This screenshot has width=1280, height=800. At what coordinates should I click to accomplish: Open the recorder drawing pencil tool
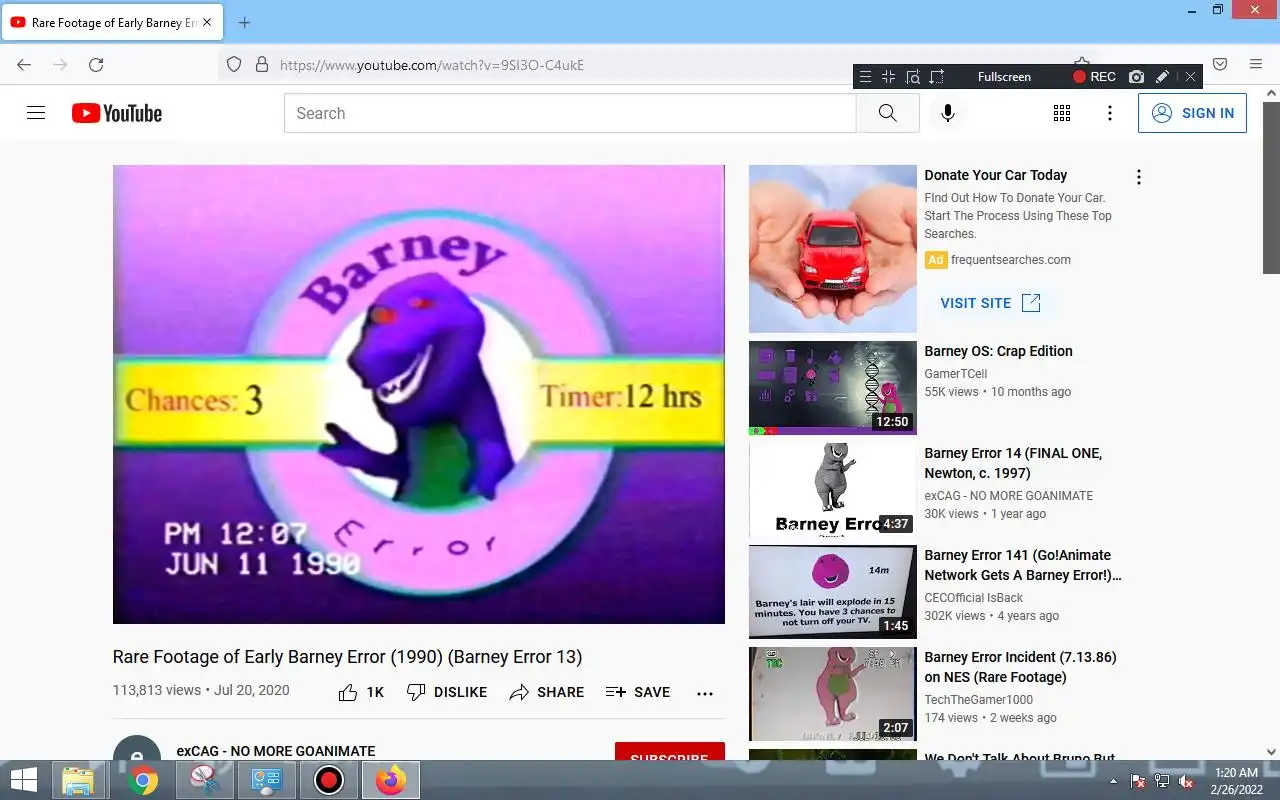click(x=1162, y=76)
